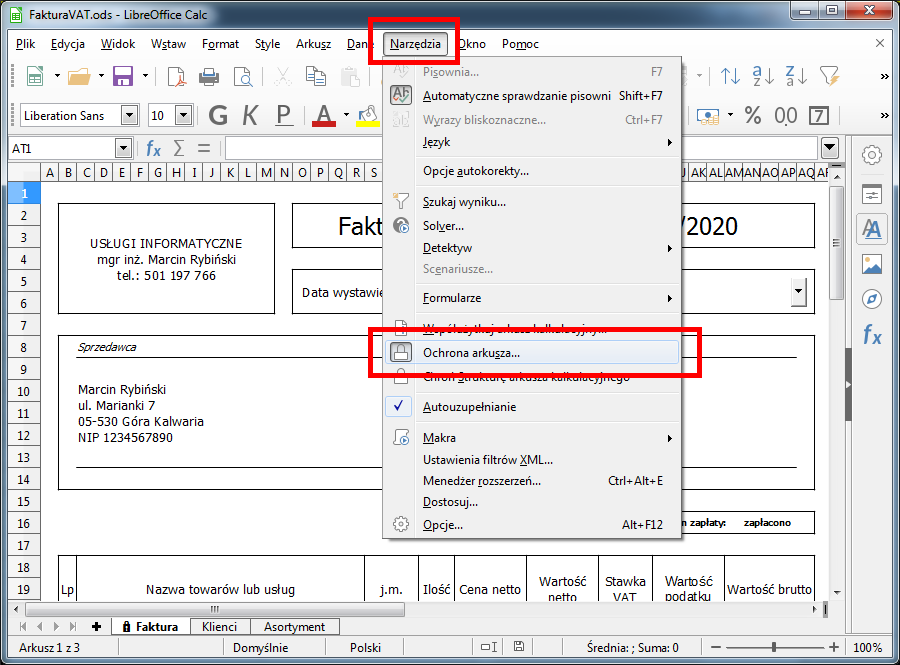Image resolution: width=900 pixels, height=665 pixels.
Task: Click the Print icon in the toolbar
Action: tap(209, 76)
